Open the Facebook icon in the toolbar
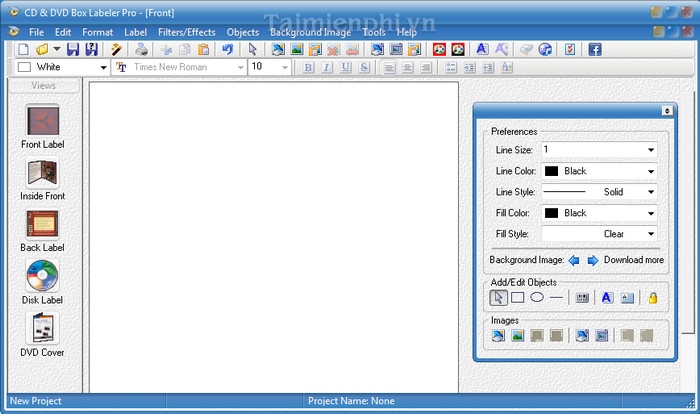 pyautogui.click(x=595, y=49)
